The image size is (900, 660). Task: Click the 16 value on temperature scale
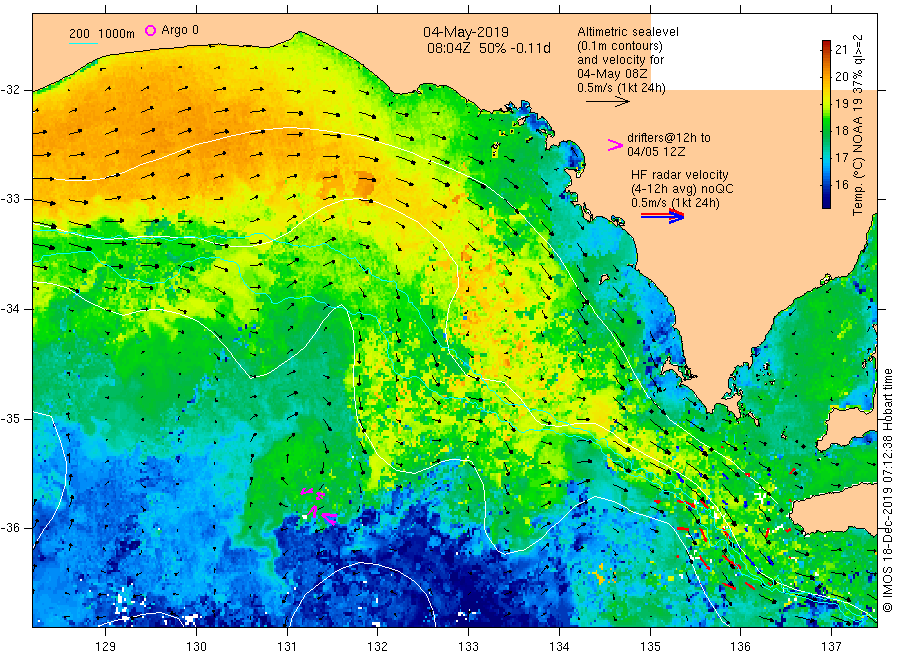pos(841,184)
